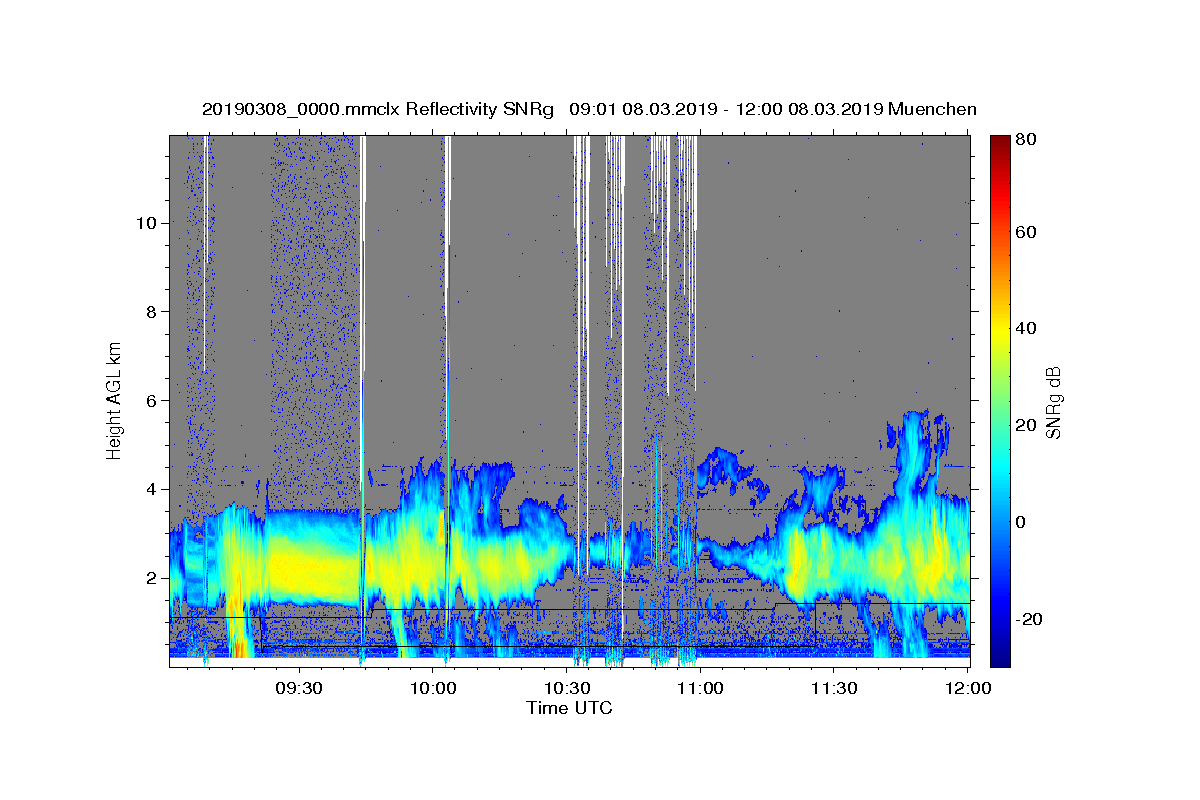Click the colorbar value -20
The width and height of the screenshot is (1200, 800).
[1029, 619]
